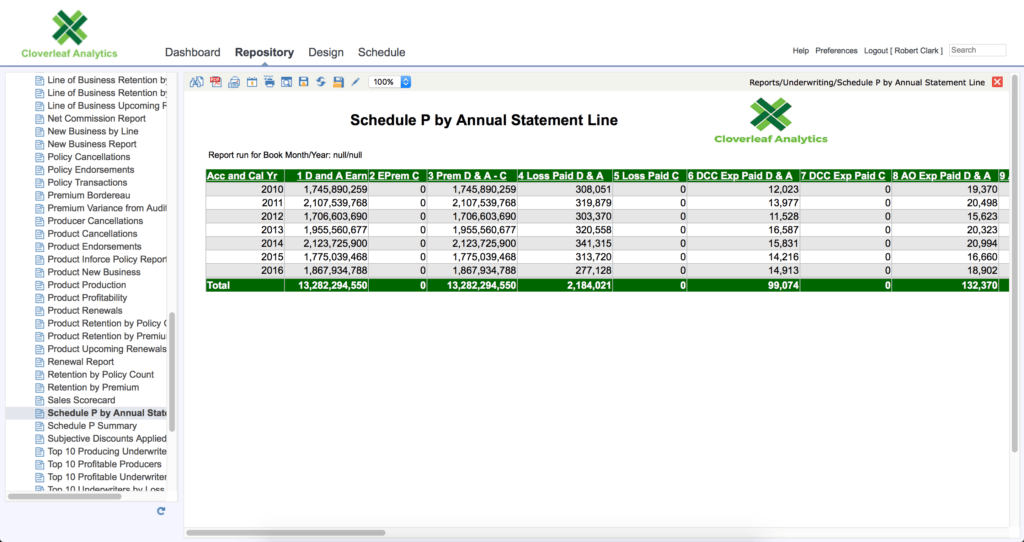Image resolution: width=1024 pixels, height=542 pixels.
Task: Open Product New Business report
Action: [x=94, y=272]
